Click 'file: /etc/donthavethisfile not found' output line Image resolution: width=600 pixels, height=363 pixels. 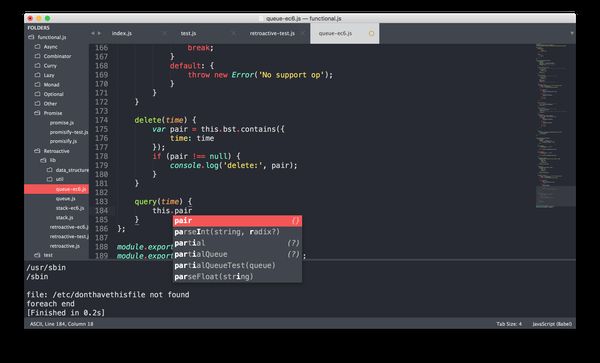(108, 295)
